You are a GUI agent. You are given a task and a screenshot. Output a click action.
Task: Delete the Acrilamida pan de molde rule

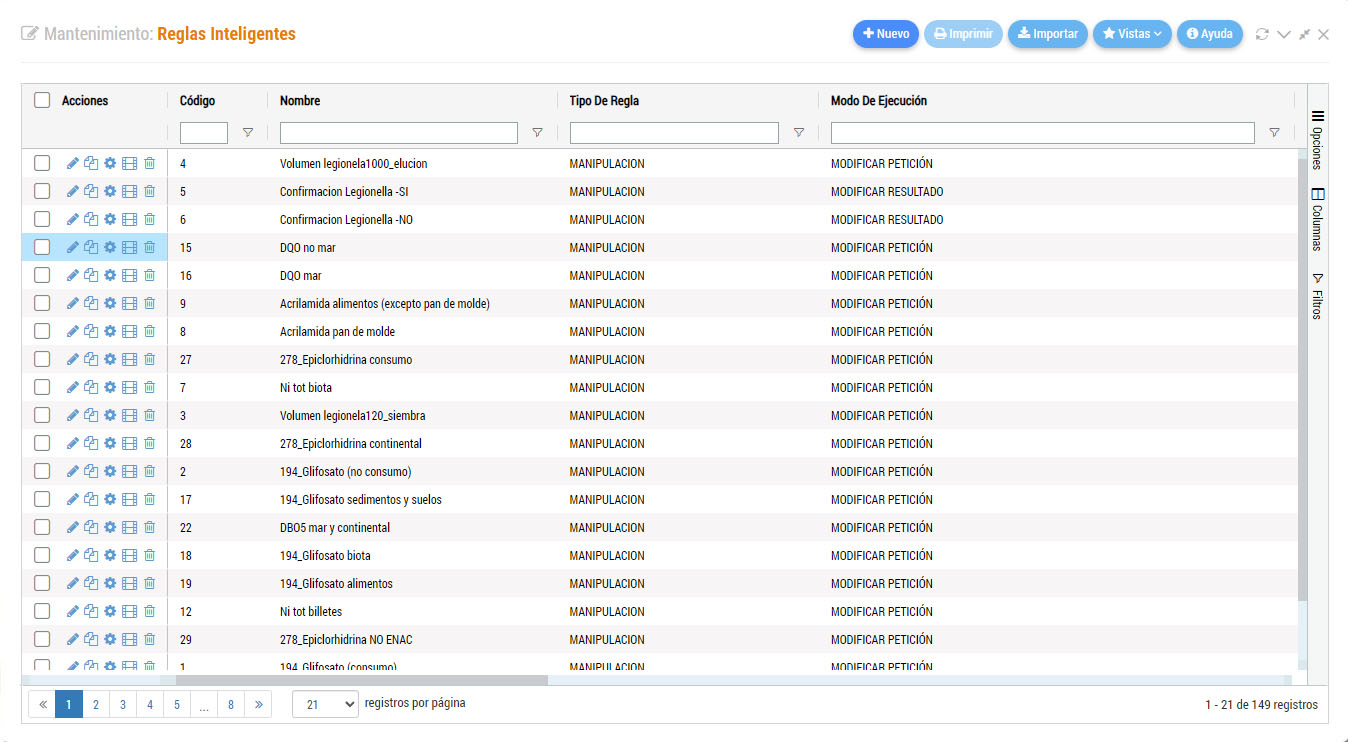click(149, 331)
